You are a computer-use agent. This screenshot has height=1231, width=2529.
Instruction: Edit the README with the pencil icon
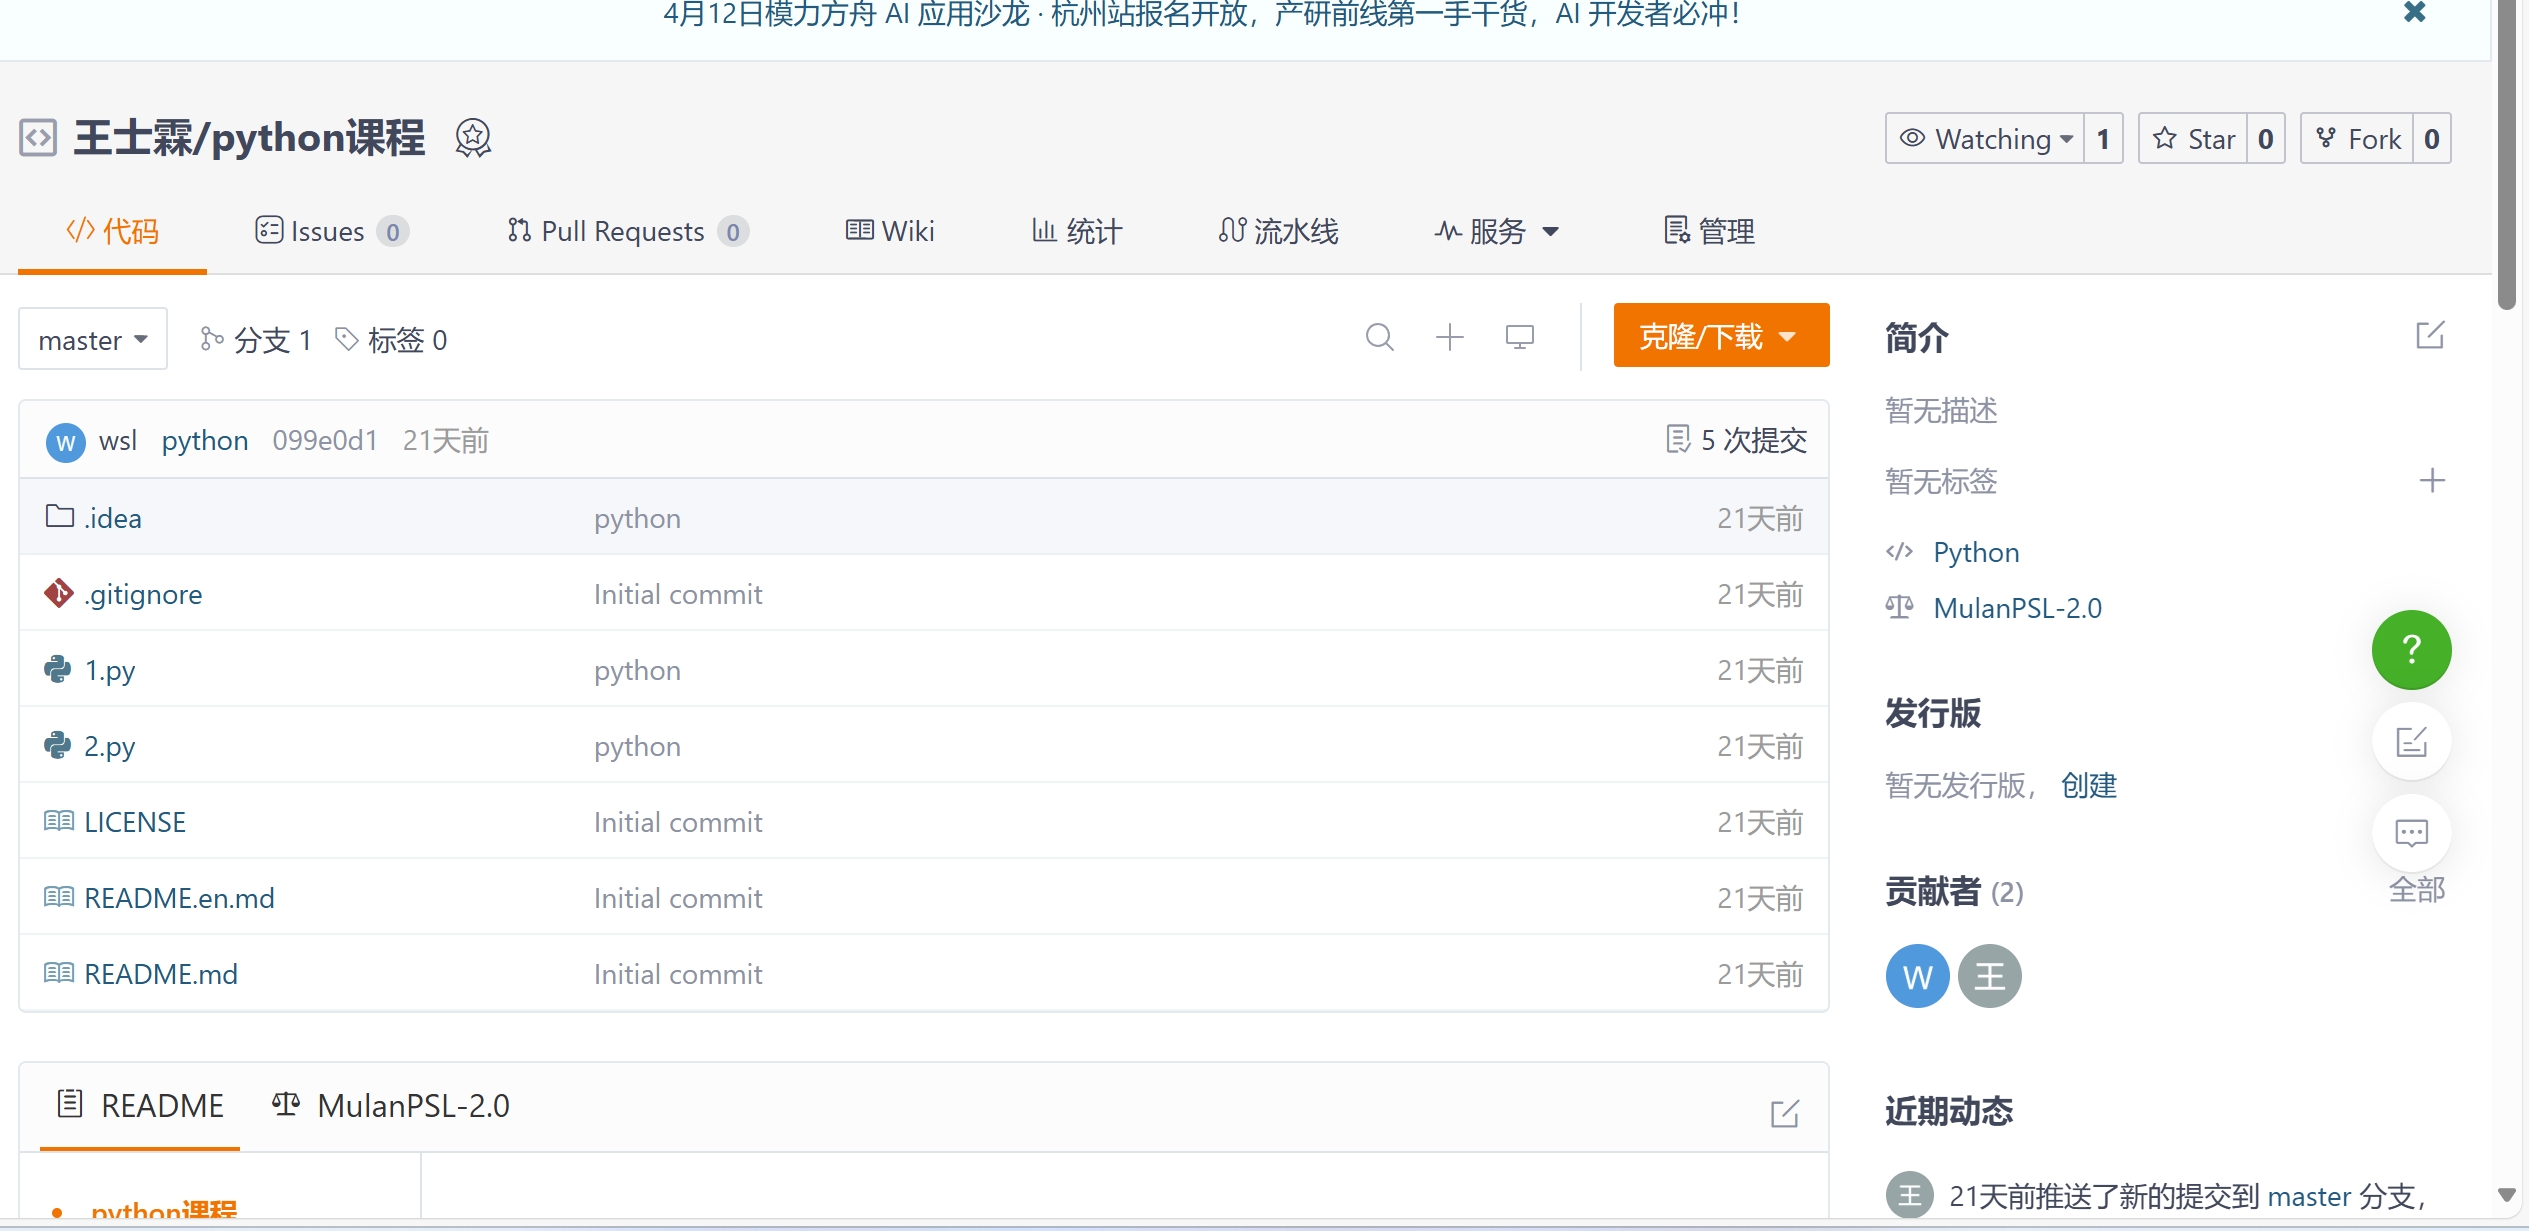pyautogui.click(x=1784, y=1113)
